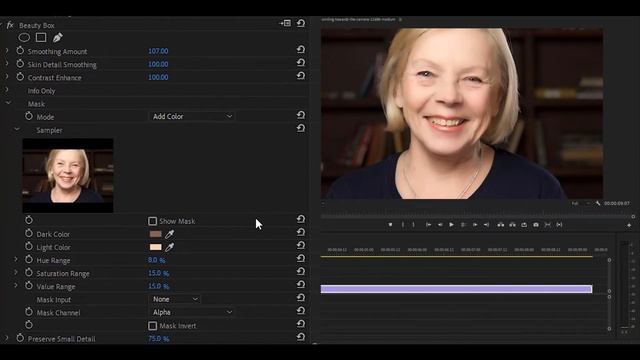Screen dimensions: 640x360
Task: Open Beauty Box setup icon beside reset
Action: [285, 23]
